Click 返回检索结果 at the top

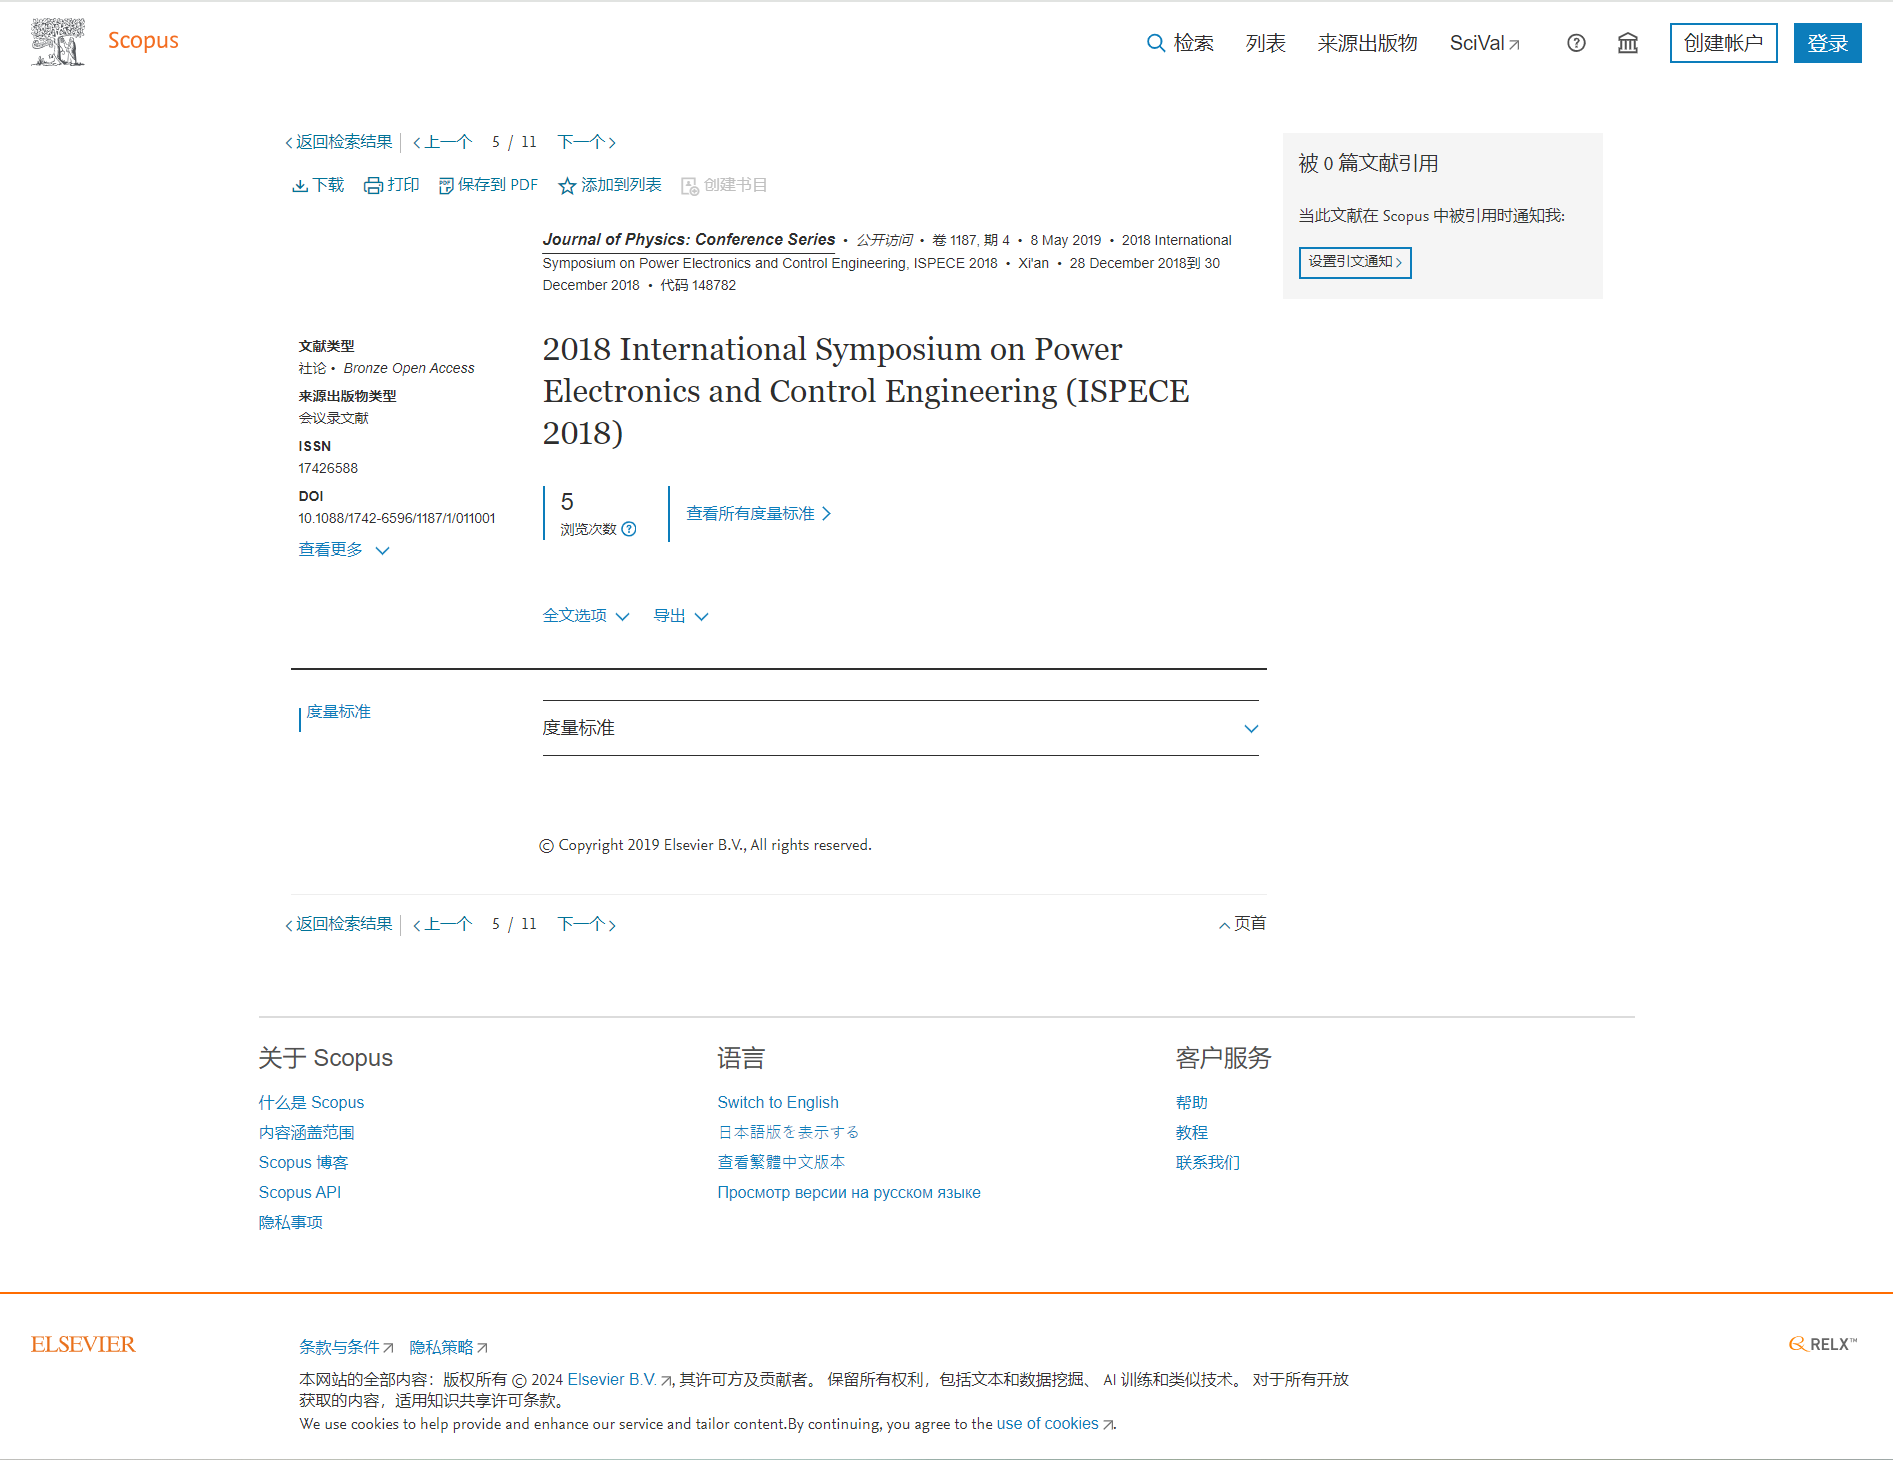click(339, 142)
